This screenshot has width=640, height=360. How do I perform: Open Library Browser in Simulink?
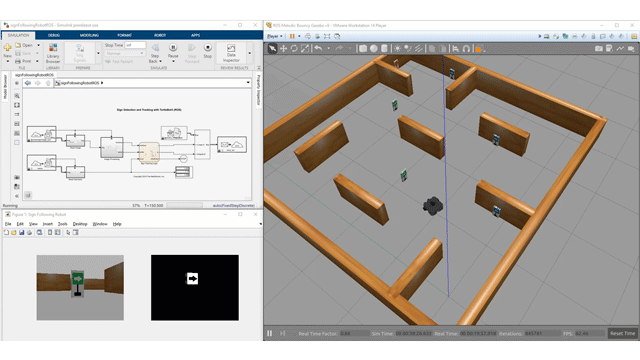[53, 53]
